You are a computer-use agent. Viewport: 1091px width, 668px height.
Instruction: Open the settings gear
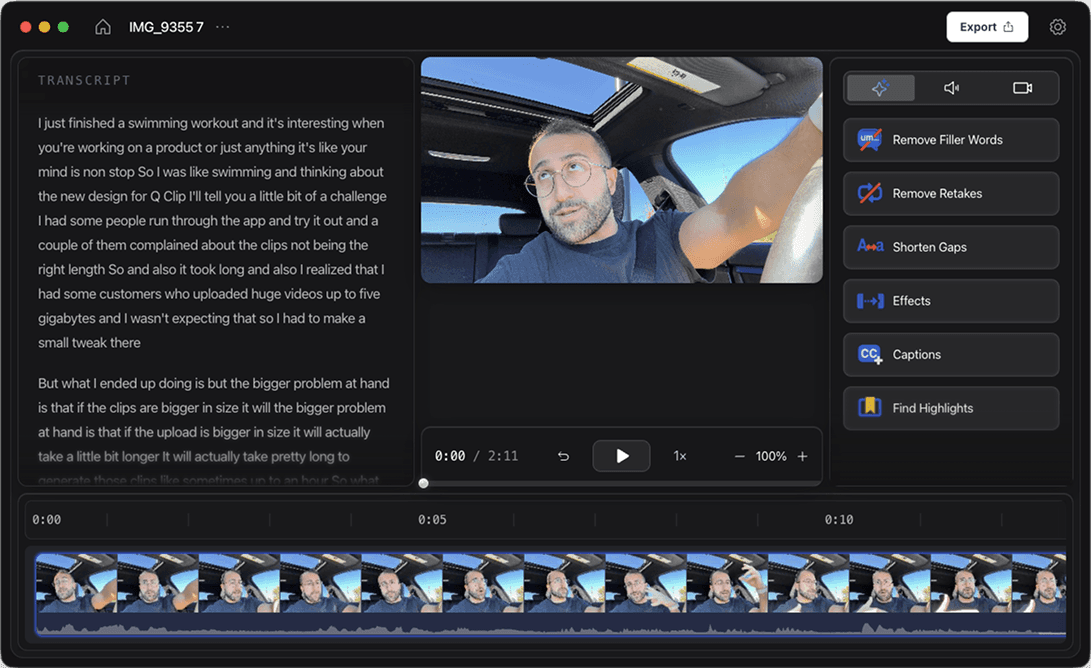click(x=1058, y=26)
